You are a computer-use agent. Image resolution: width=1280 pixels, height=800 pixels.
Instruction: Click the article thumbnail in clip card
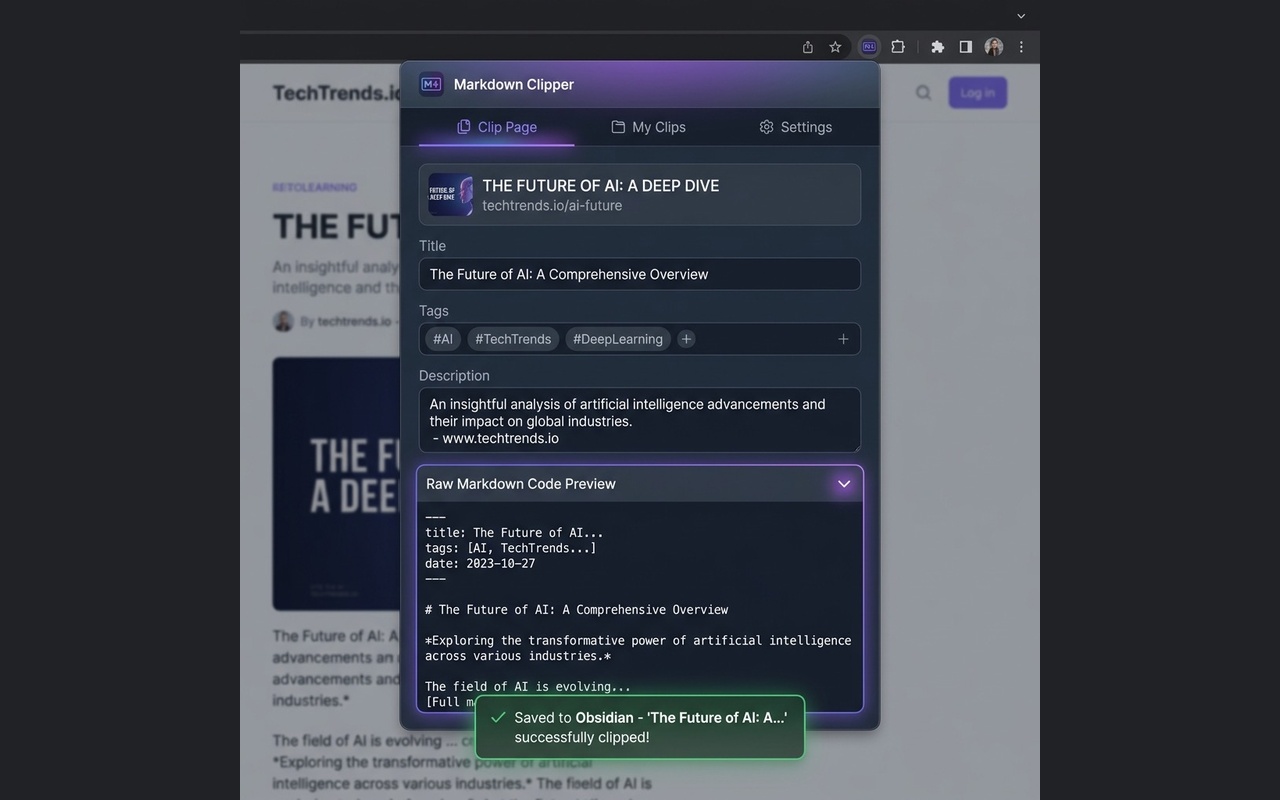click(450, 194)
